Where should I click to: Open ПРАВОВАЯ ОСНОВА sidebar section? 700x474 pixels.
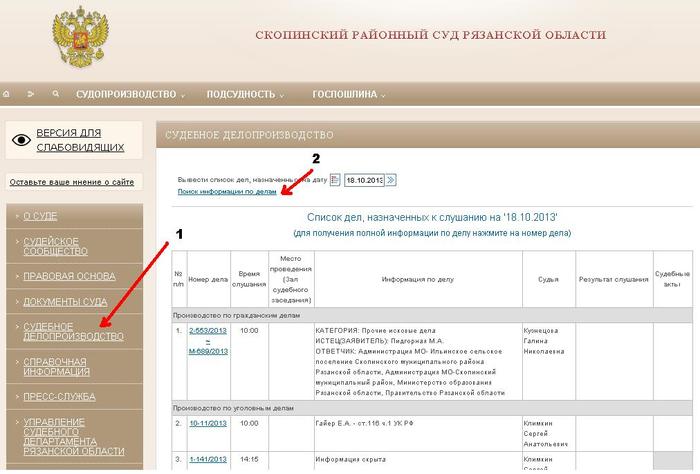coord(69,276)
